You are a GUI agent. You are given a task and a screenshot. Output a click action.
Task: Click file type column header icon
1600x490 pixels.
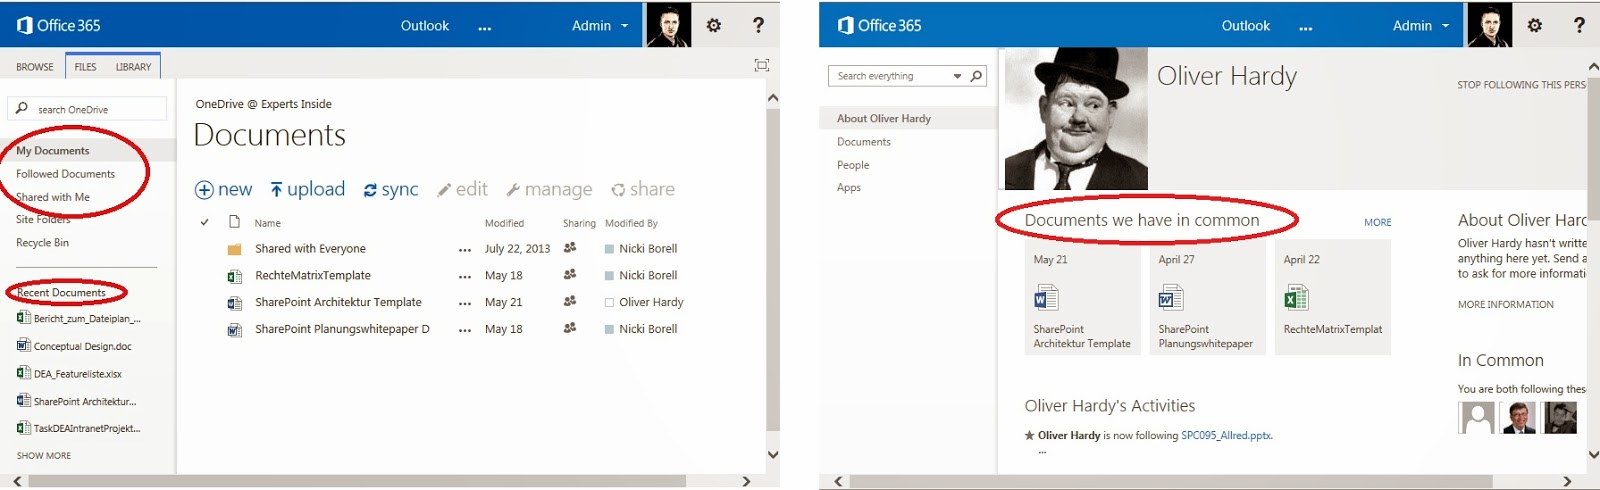click(234, 222)
